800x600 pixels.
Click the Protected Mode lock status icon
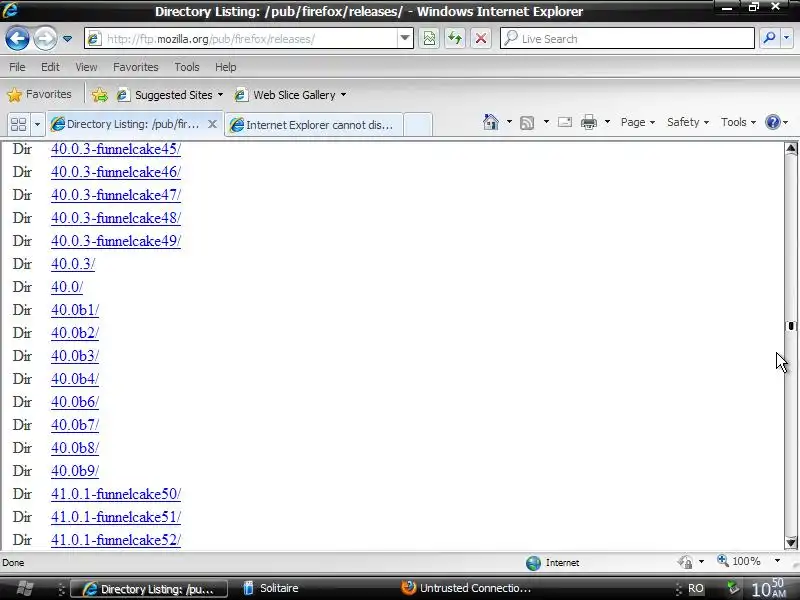[685, 562]
